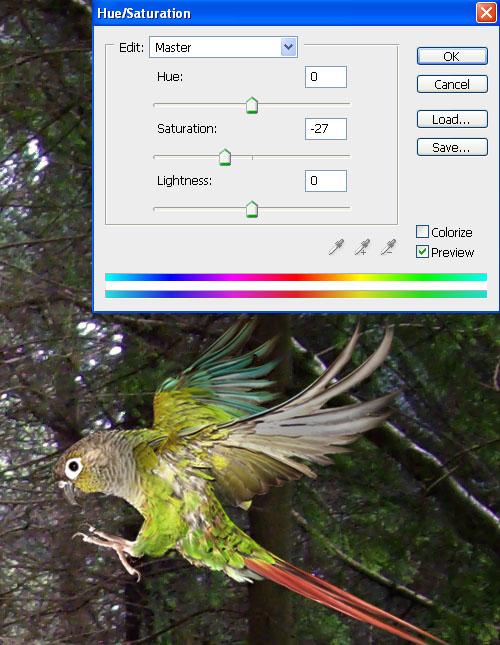Click the Save... button
Viewport: 500px width, 645px height.
pyautogui.click(x=452, y=147)
